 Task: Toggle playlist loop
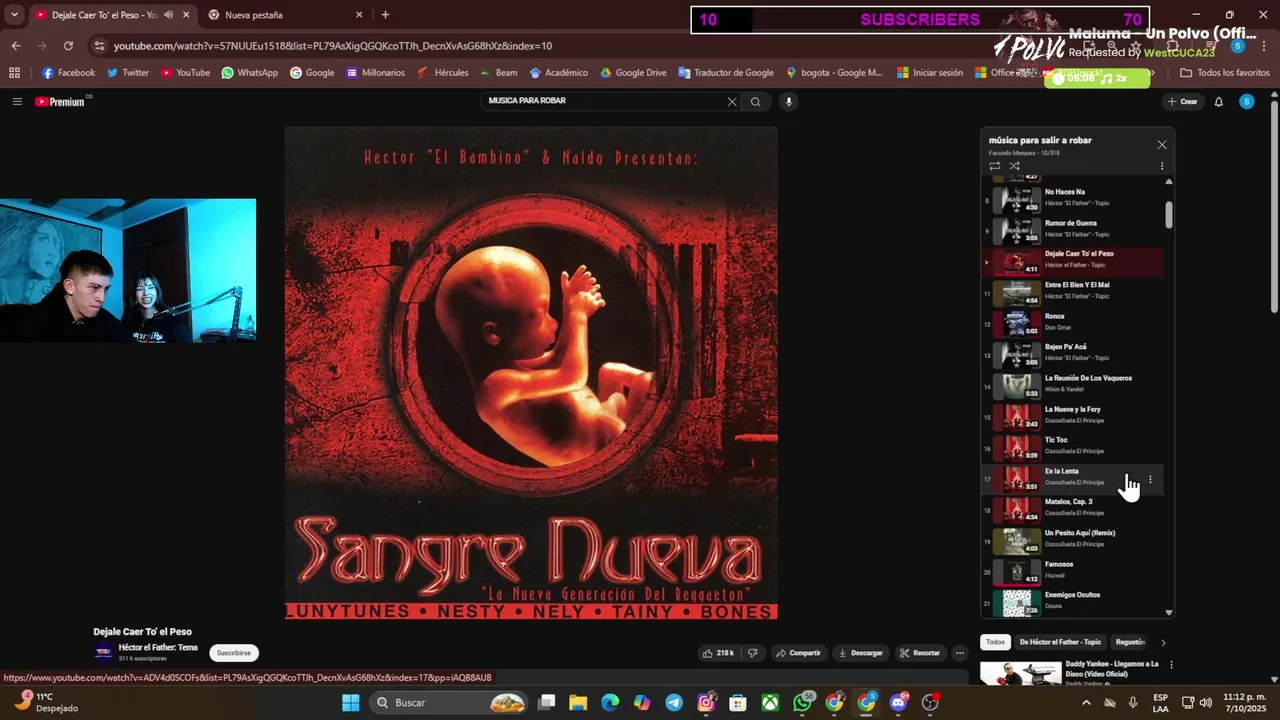pyautogui.click(x=994, y=166)
